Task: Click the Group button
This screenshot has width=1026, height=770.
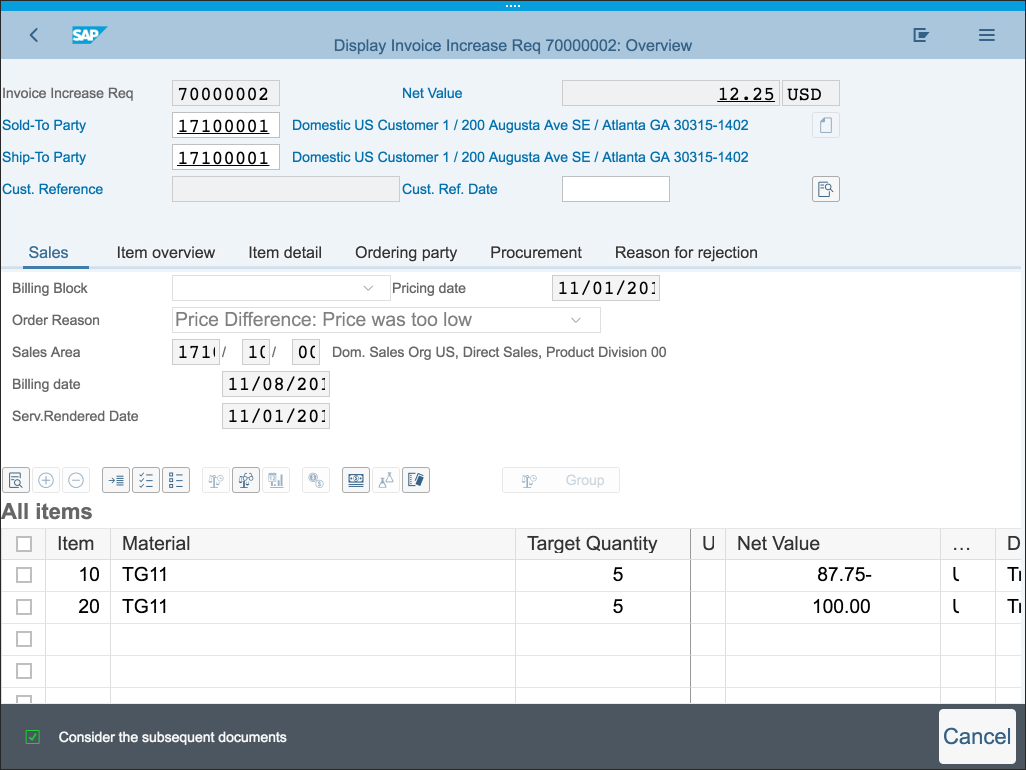Action: 561,480
